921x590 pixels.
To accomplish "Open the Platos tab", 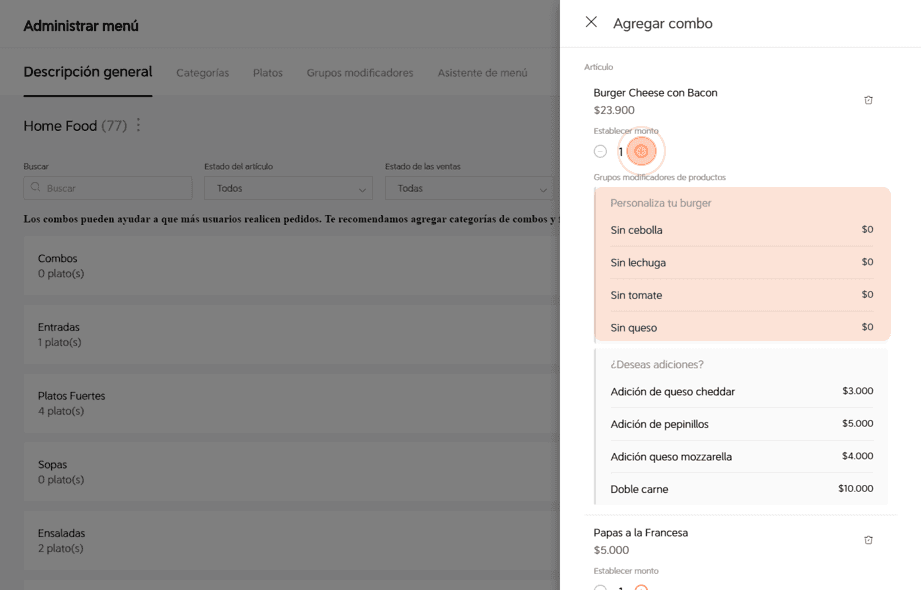I will coord(268,73).
